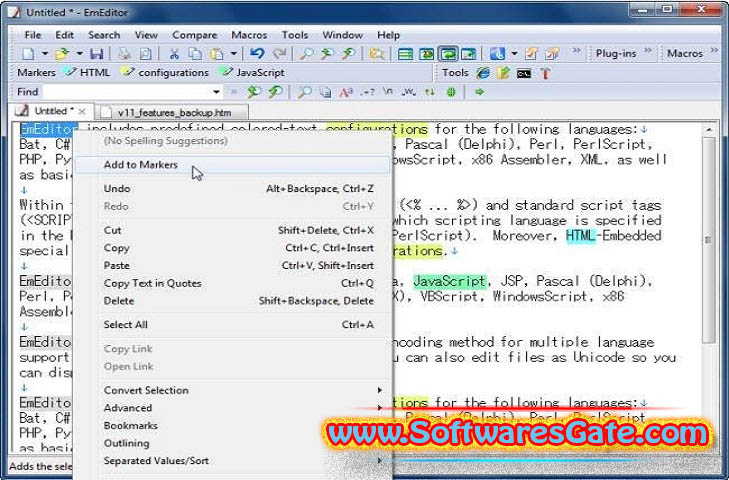Click the Cut scissors icon

pos(174,54)
